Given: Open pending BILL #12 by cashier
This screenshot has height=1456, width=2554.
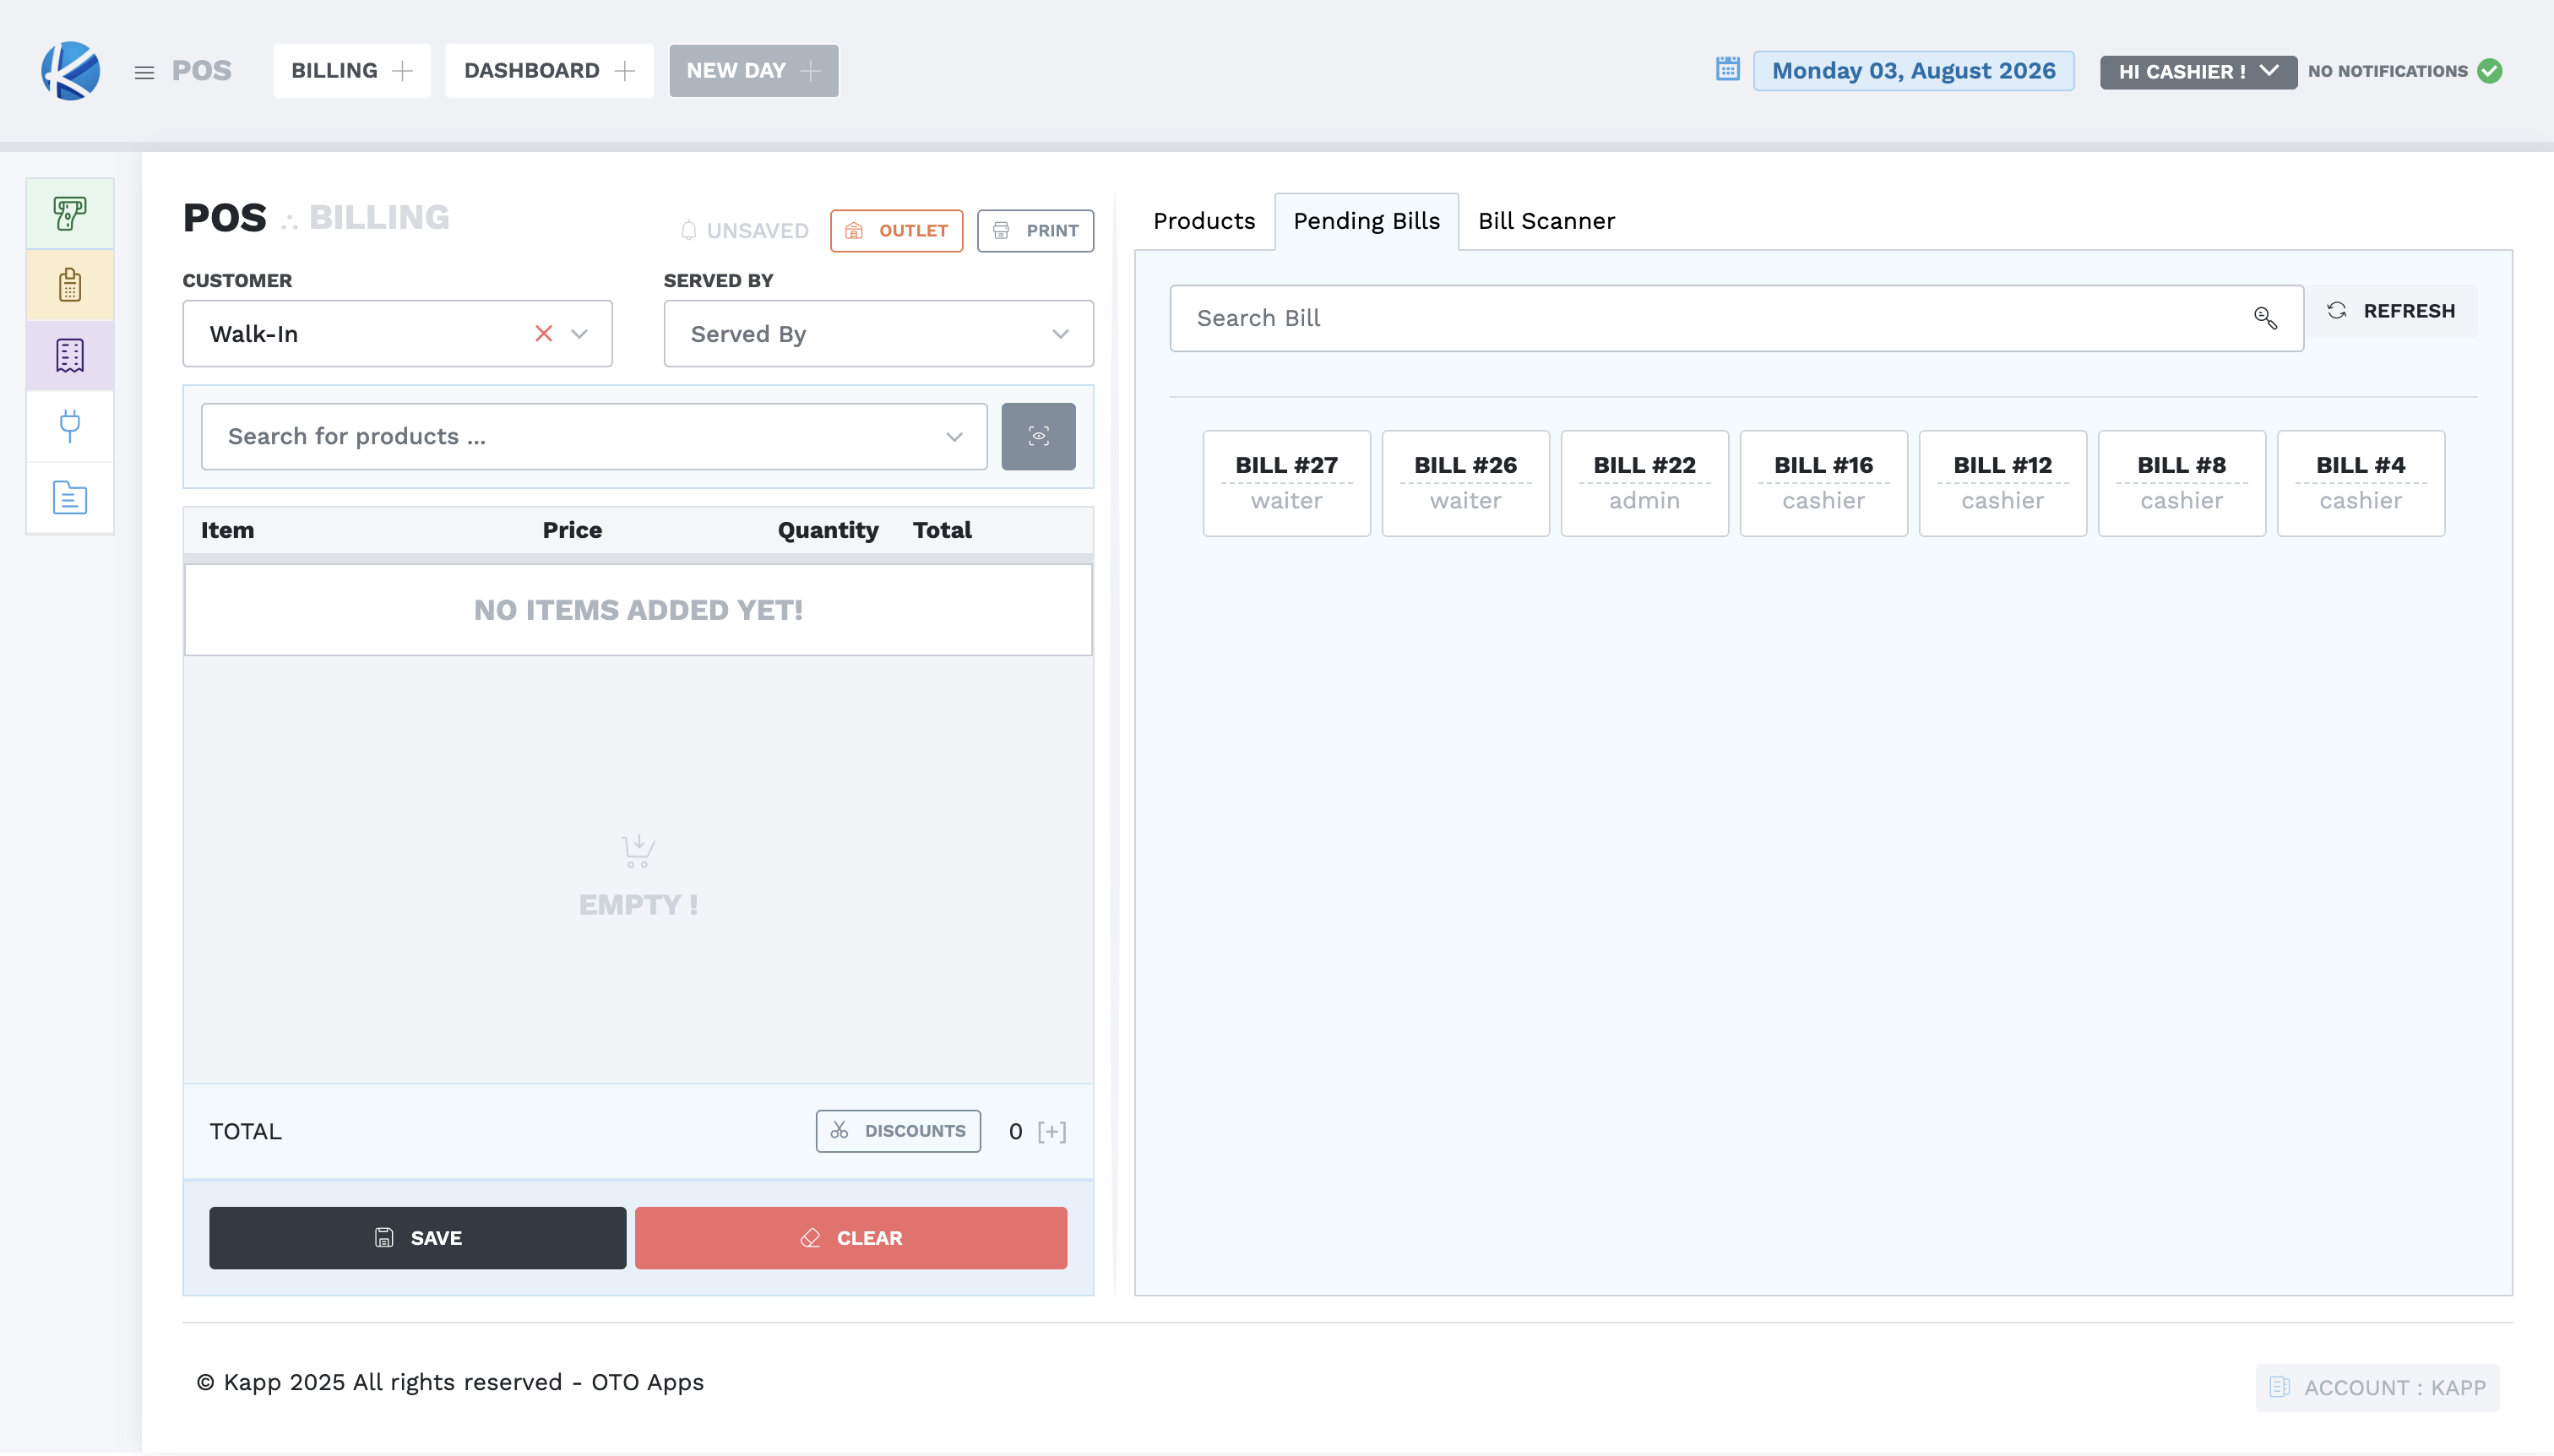Looking at the screenshot, I should [x=2002, y=483].
